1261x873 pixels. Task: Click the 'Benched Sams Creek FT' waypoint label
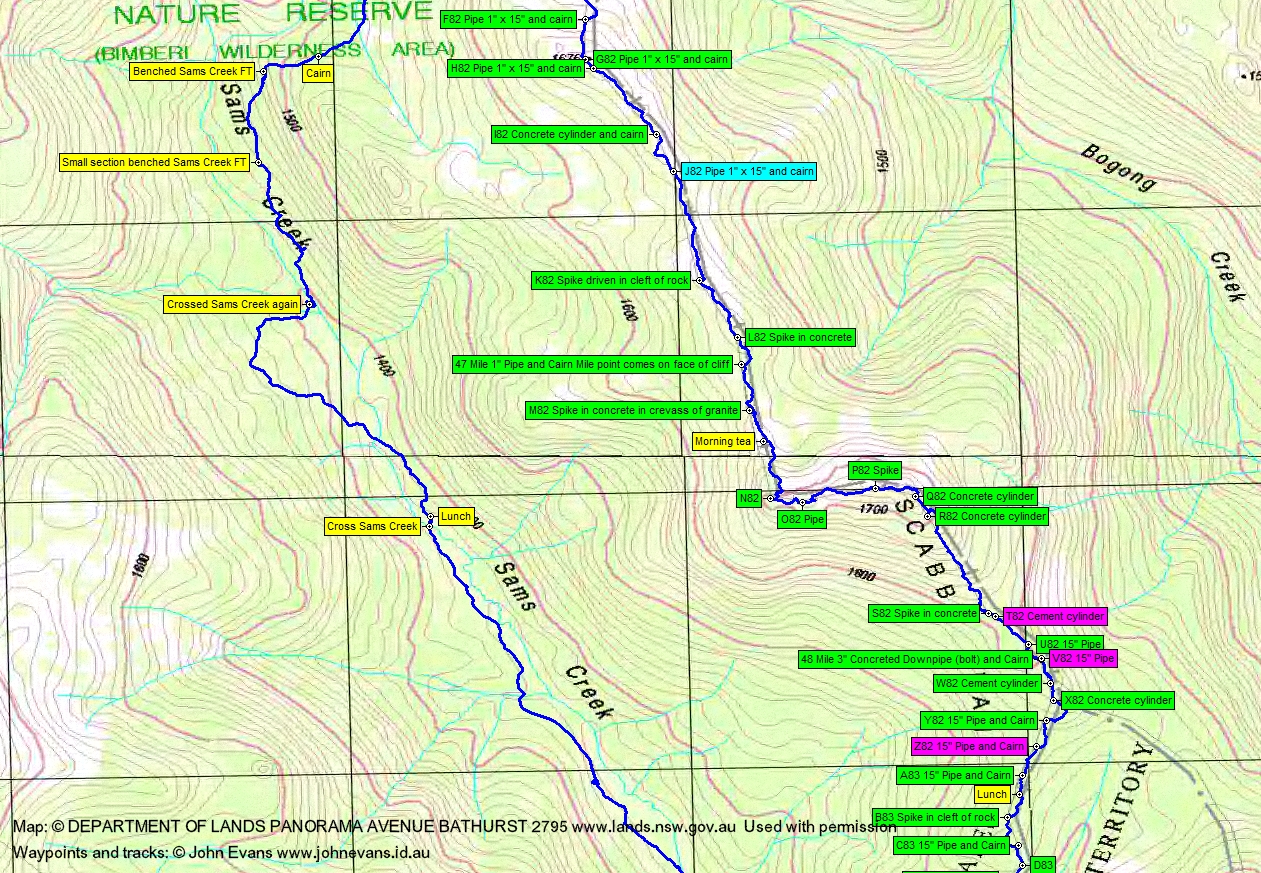pyautogui.click(x=194, y=72)
